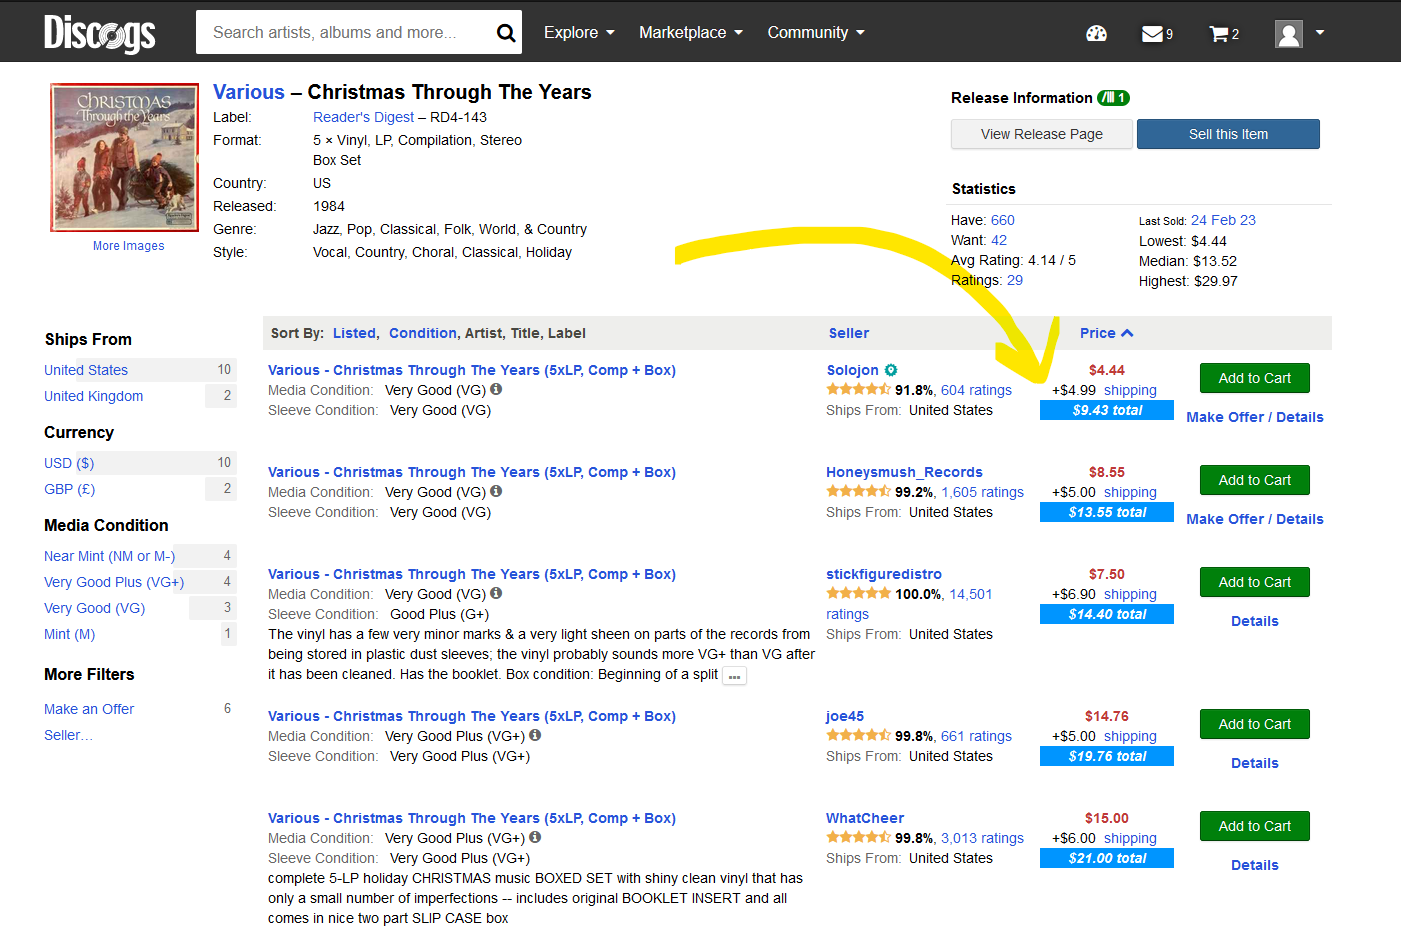Click the badge icon next to Solojon
1401x933 pixels.
pyautogui.click(x=891, y=370)
